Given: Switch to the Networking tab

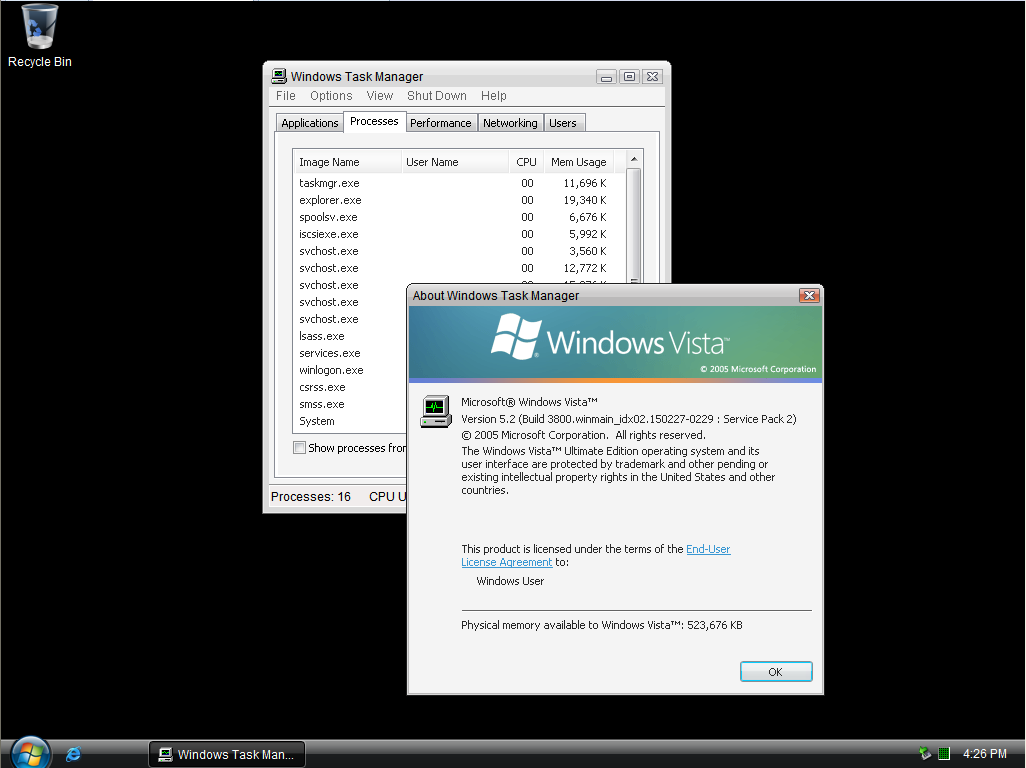Looking at the screenshot, I should pos(510,123).
